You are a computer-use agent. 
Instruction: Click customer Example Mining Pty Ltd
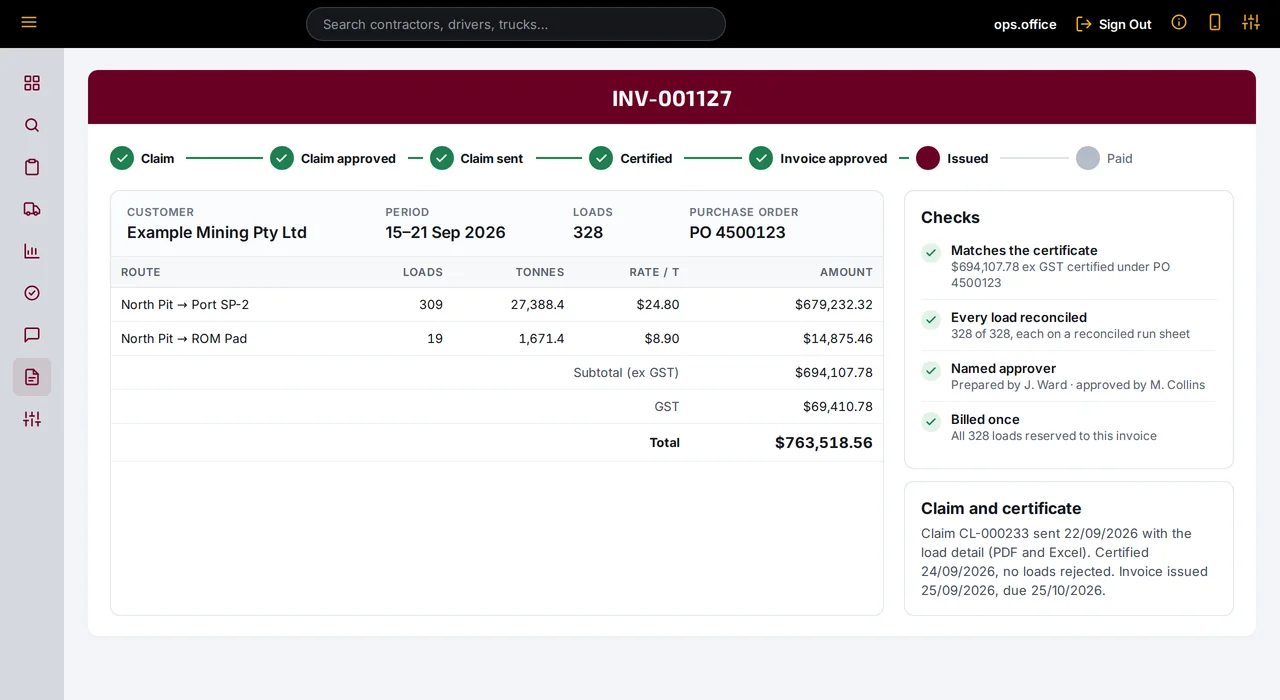217,232
